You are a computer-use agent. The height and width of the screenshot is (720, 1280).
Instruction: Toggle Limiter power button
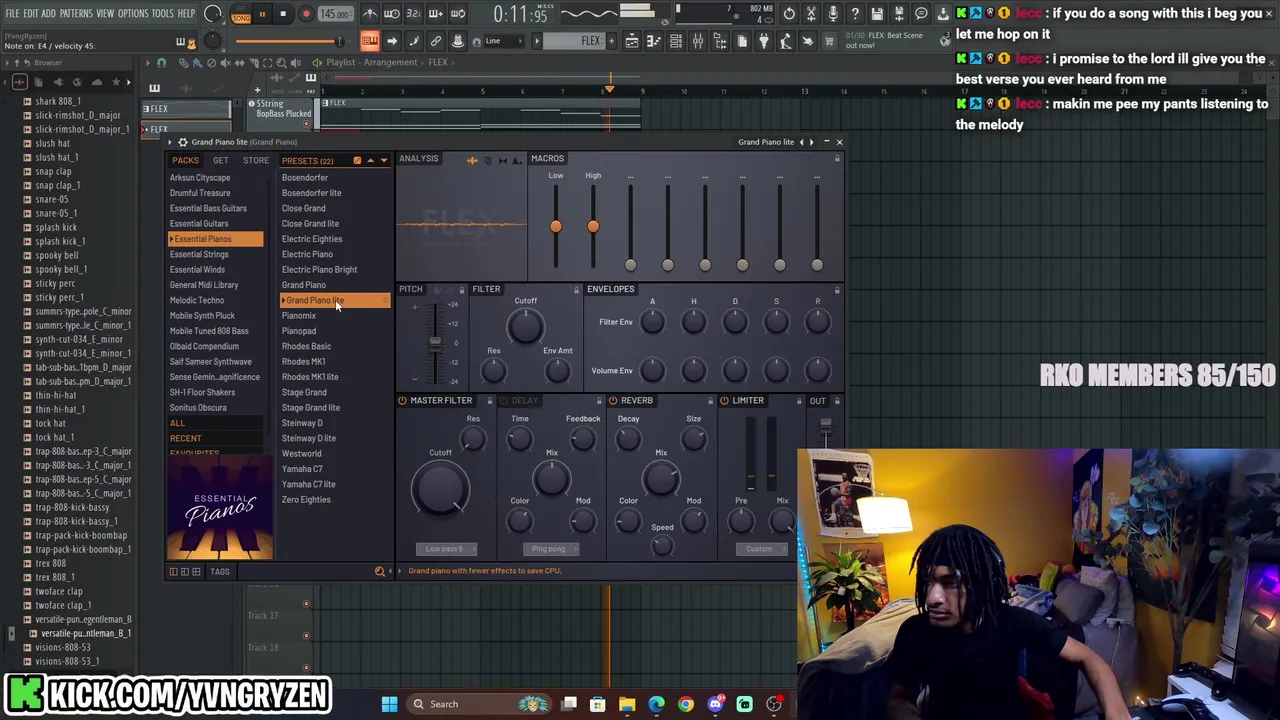[x=724, y=401]
